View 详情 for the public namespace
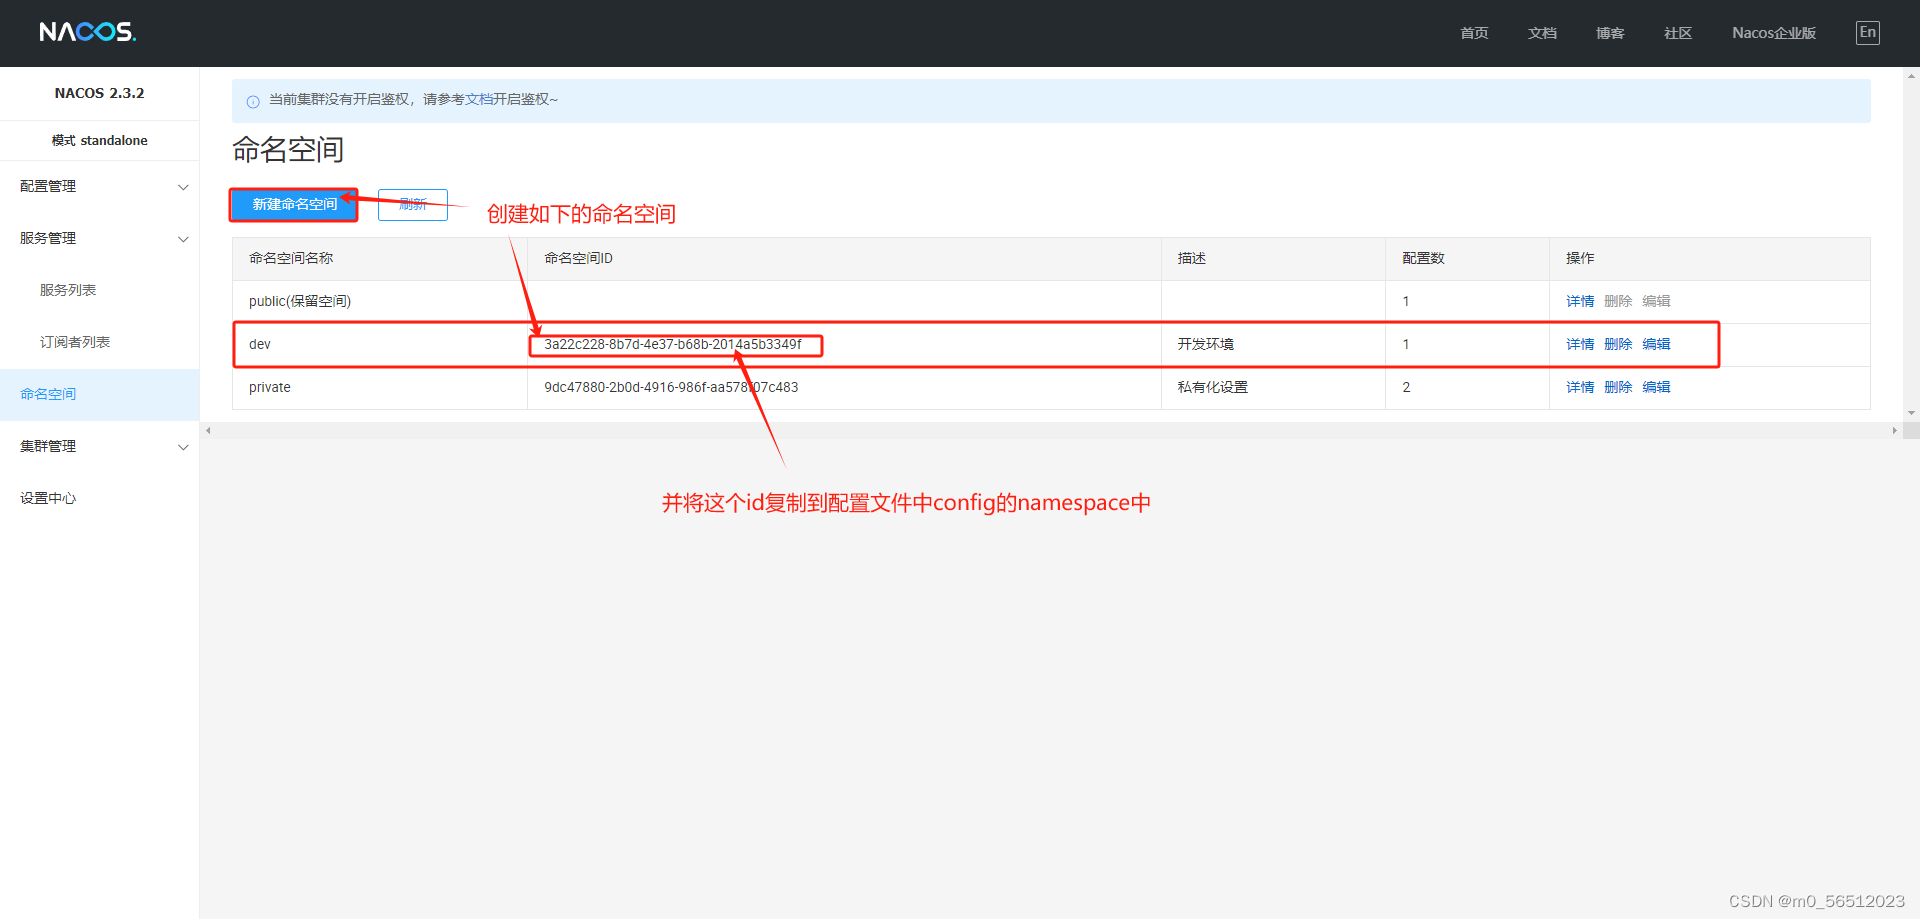The image size is (1920, 919). coord(1580,301)
